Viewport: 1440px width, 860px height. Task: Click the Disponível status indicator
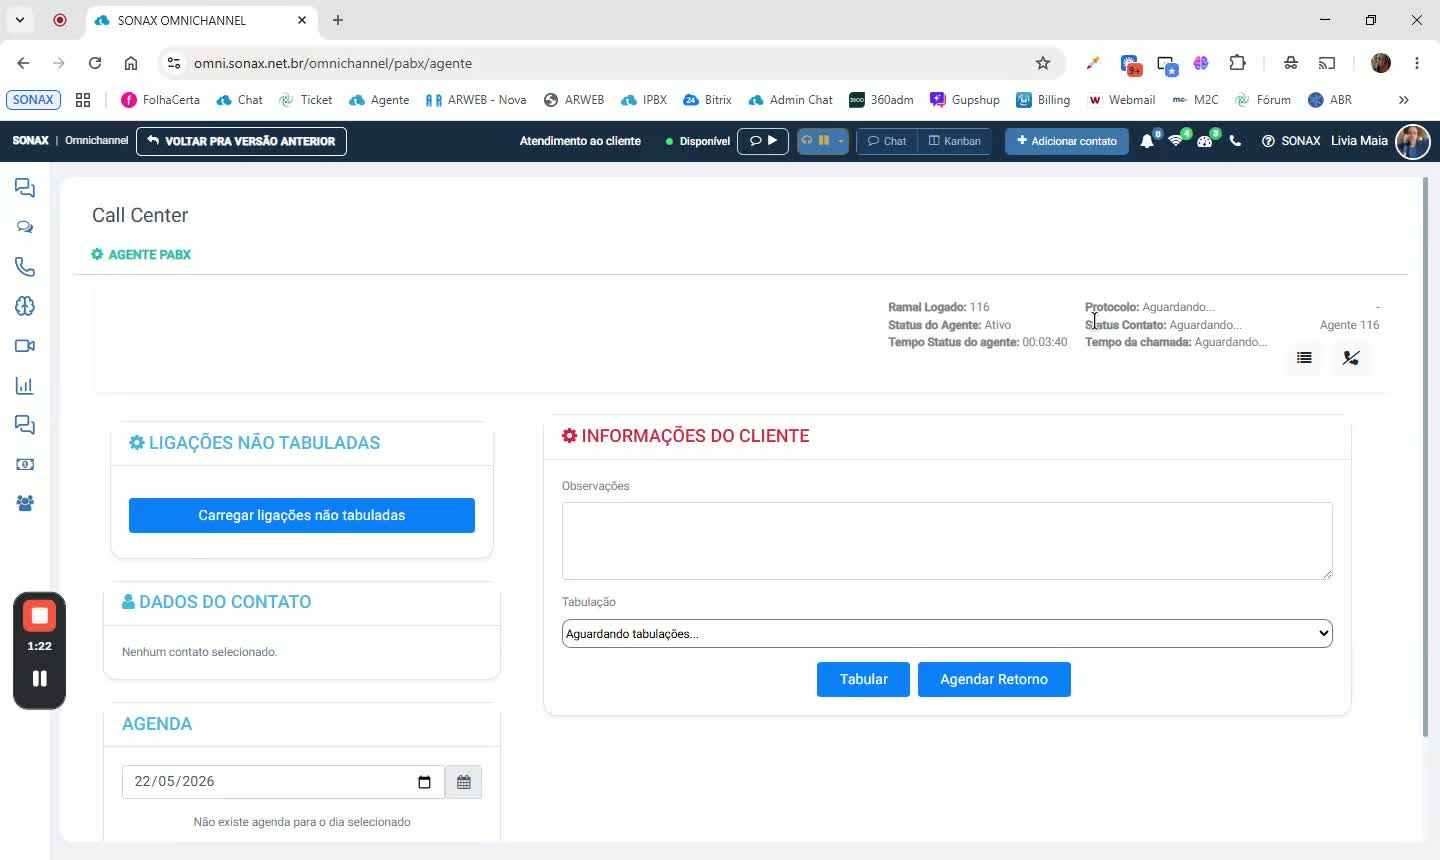698,141
